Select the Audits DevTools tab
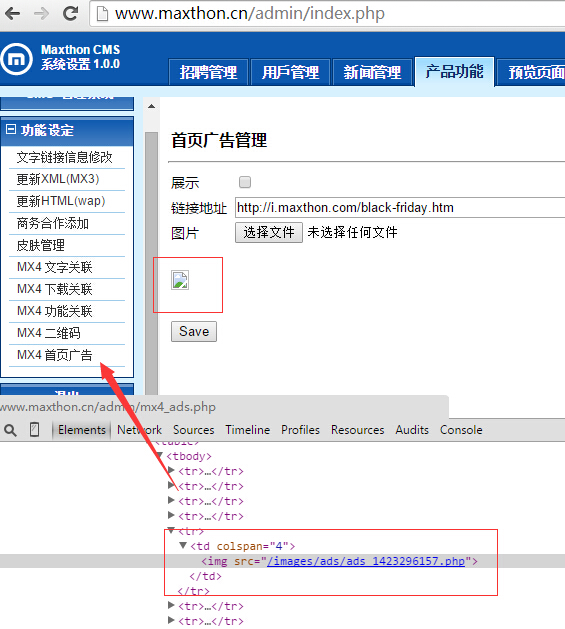Image resolution: width=565 pixels, height=629 pixels. pos(412,430)
